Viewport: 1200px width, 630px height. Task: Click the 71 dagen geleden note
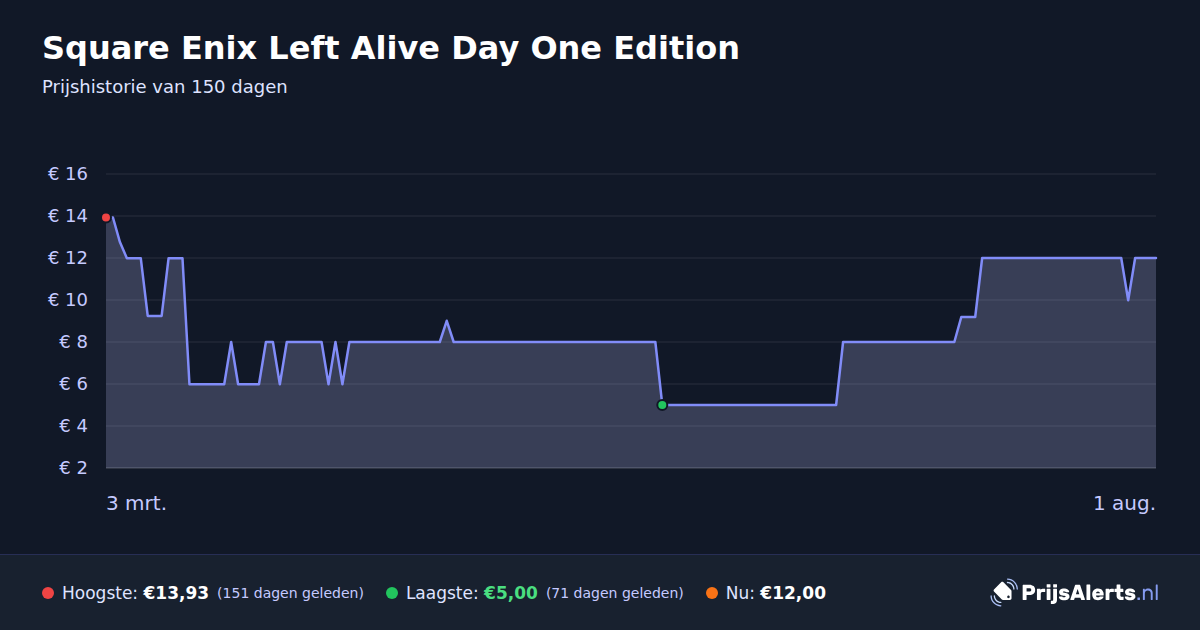point(615,593)
